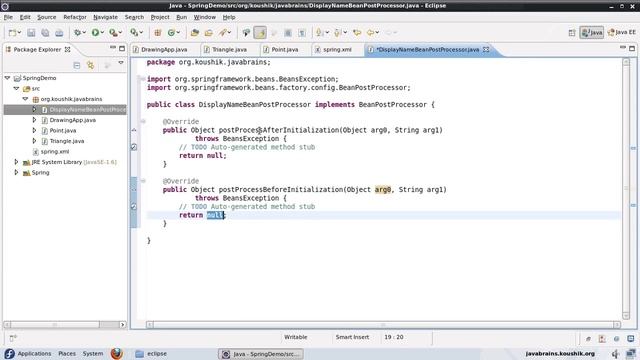This screenshot has width=640, height=360.
Task: Open the Applications menu in taskbar
Action: click(34, 353)
